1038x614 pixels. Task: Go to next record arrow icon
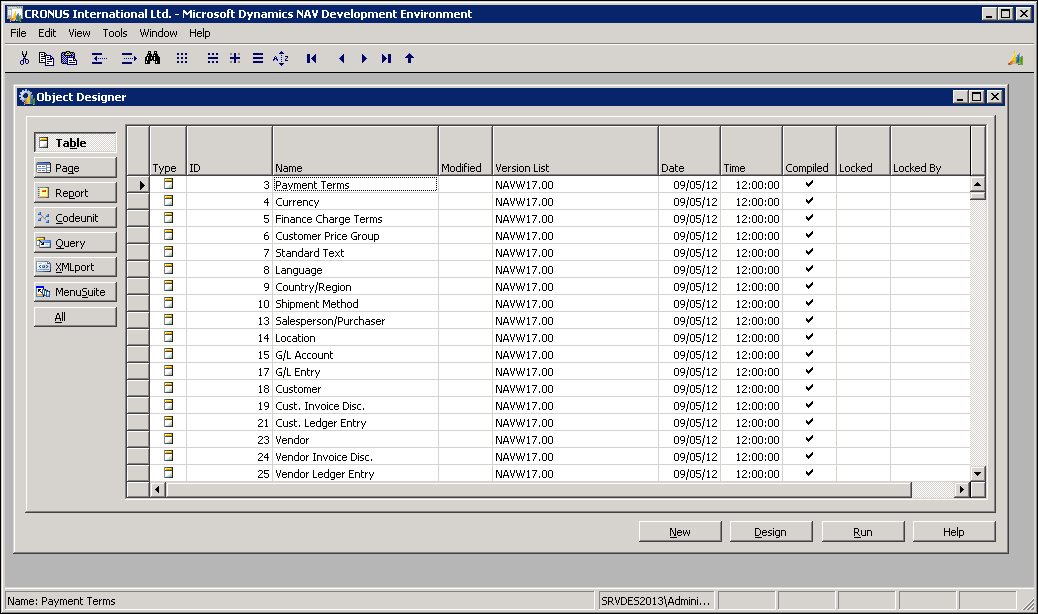(363, 58)
